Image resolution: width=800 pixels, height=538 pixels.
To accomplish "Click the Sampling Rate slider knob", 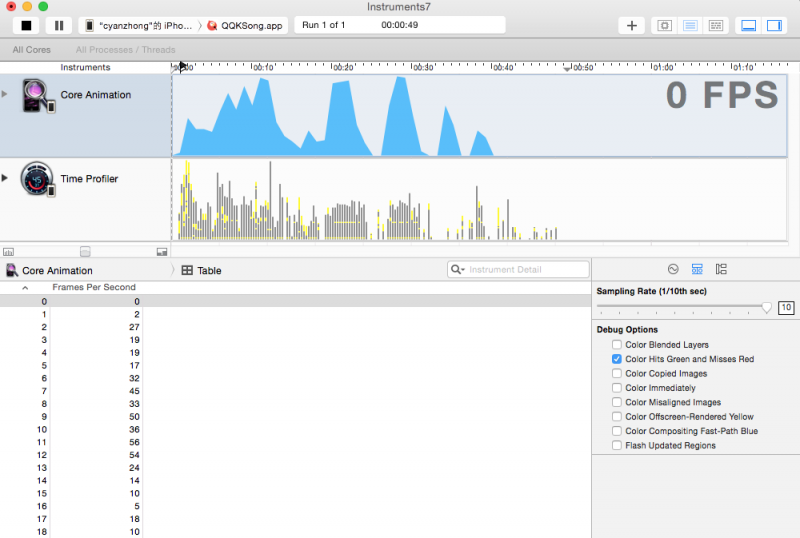I will tap(767, 308).
